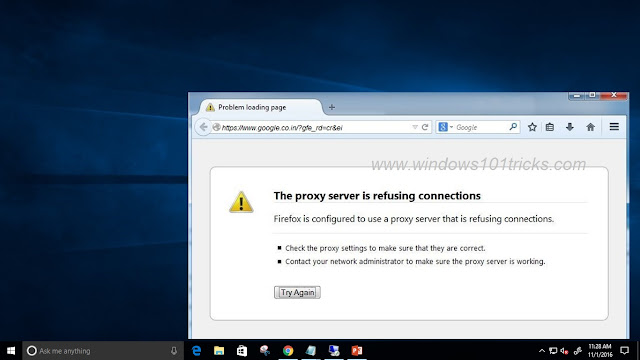
Task: Open File Explorer from taskbar
Action: pos(219,351)
